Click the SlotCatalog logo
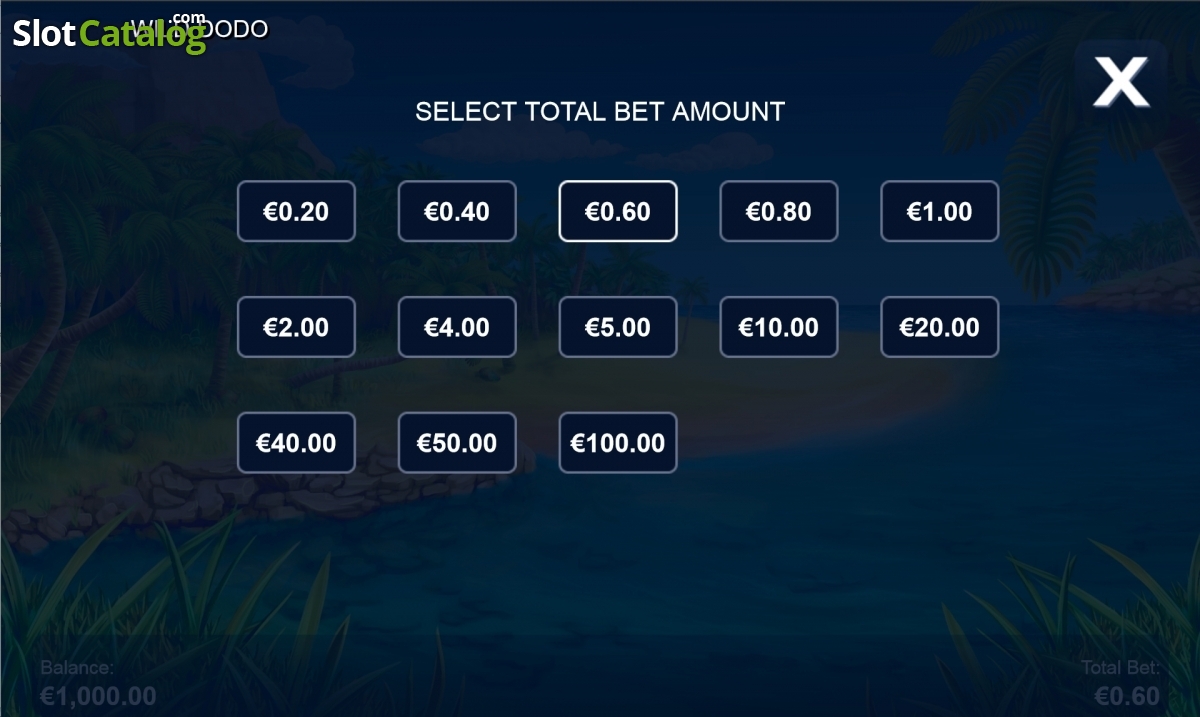The width and height of the screenshot is (1200, 717). click(x=109, y=34)
